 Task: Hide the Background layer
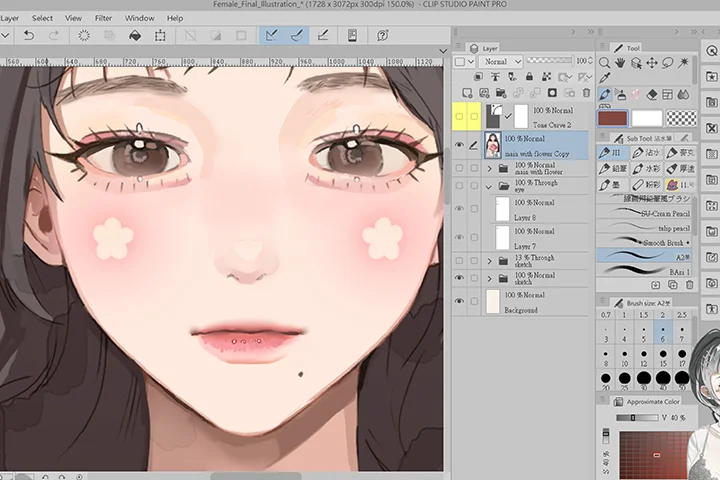click(459, 301)
